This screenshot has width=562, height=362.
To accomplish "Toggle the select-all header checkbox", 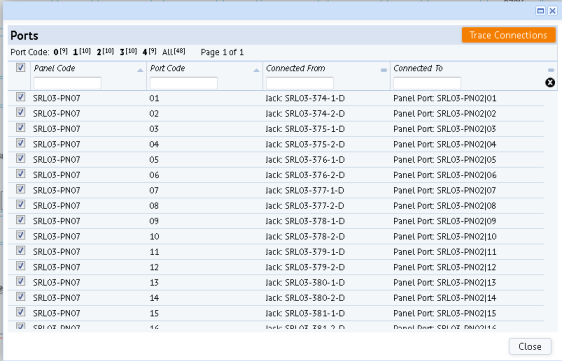I will [x=20, y=67].
